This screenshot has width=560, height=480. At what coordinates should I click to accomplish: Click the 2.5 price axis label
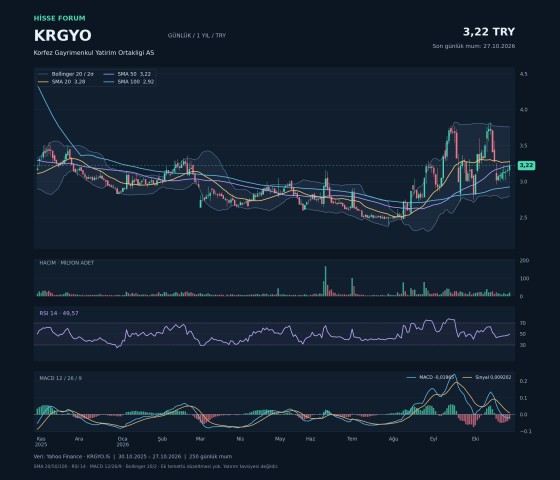[x=524, y=218]
